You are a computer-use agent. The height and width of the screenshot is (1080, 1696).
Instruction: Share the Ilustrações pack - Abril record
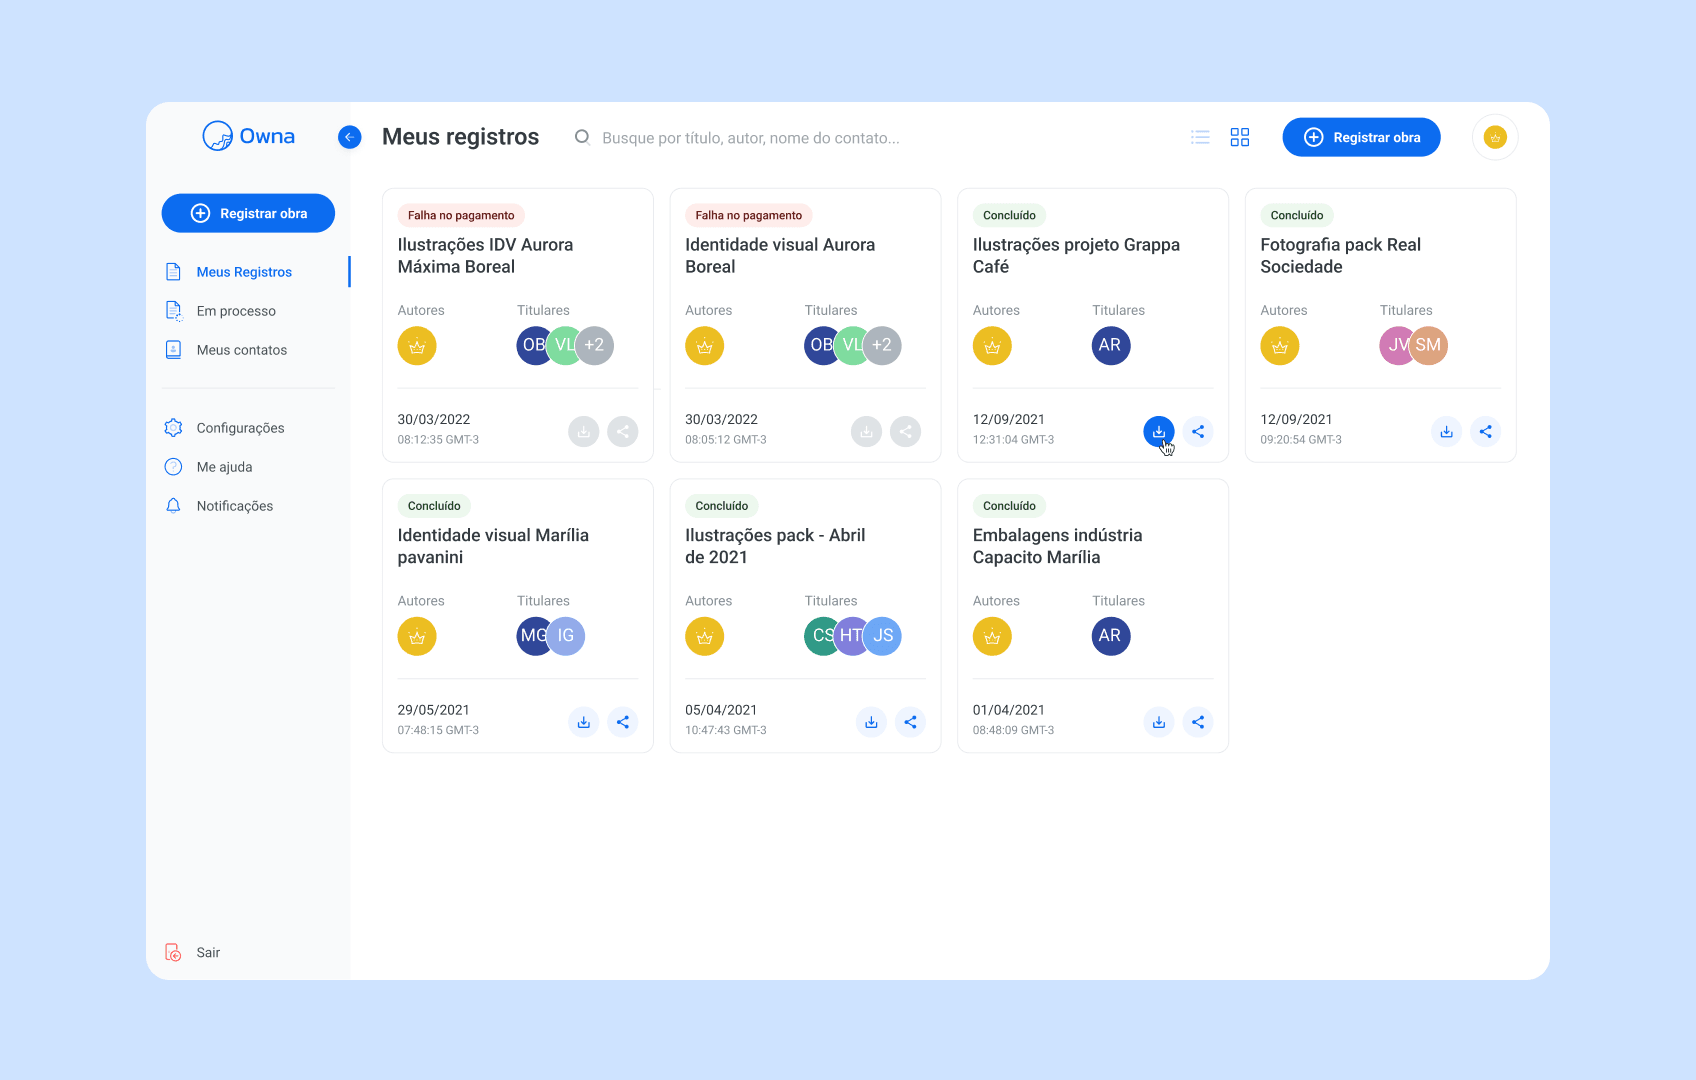(910, 722)
